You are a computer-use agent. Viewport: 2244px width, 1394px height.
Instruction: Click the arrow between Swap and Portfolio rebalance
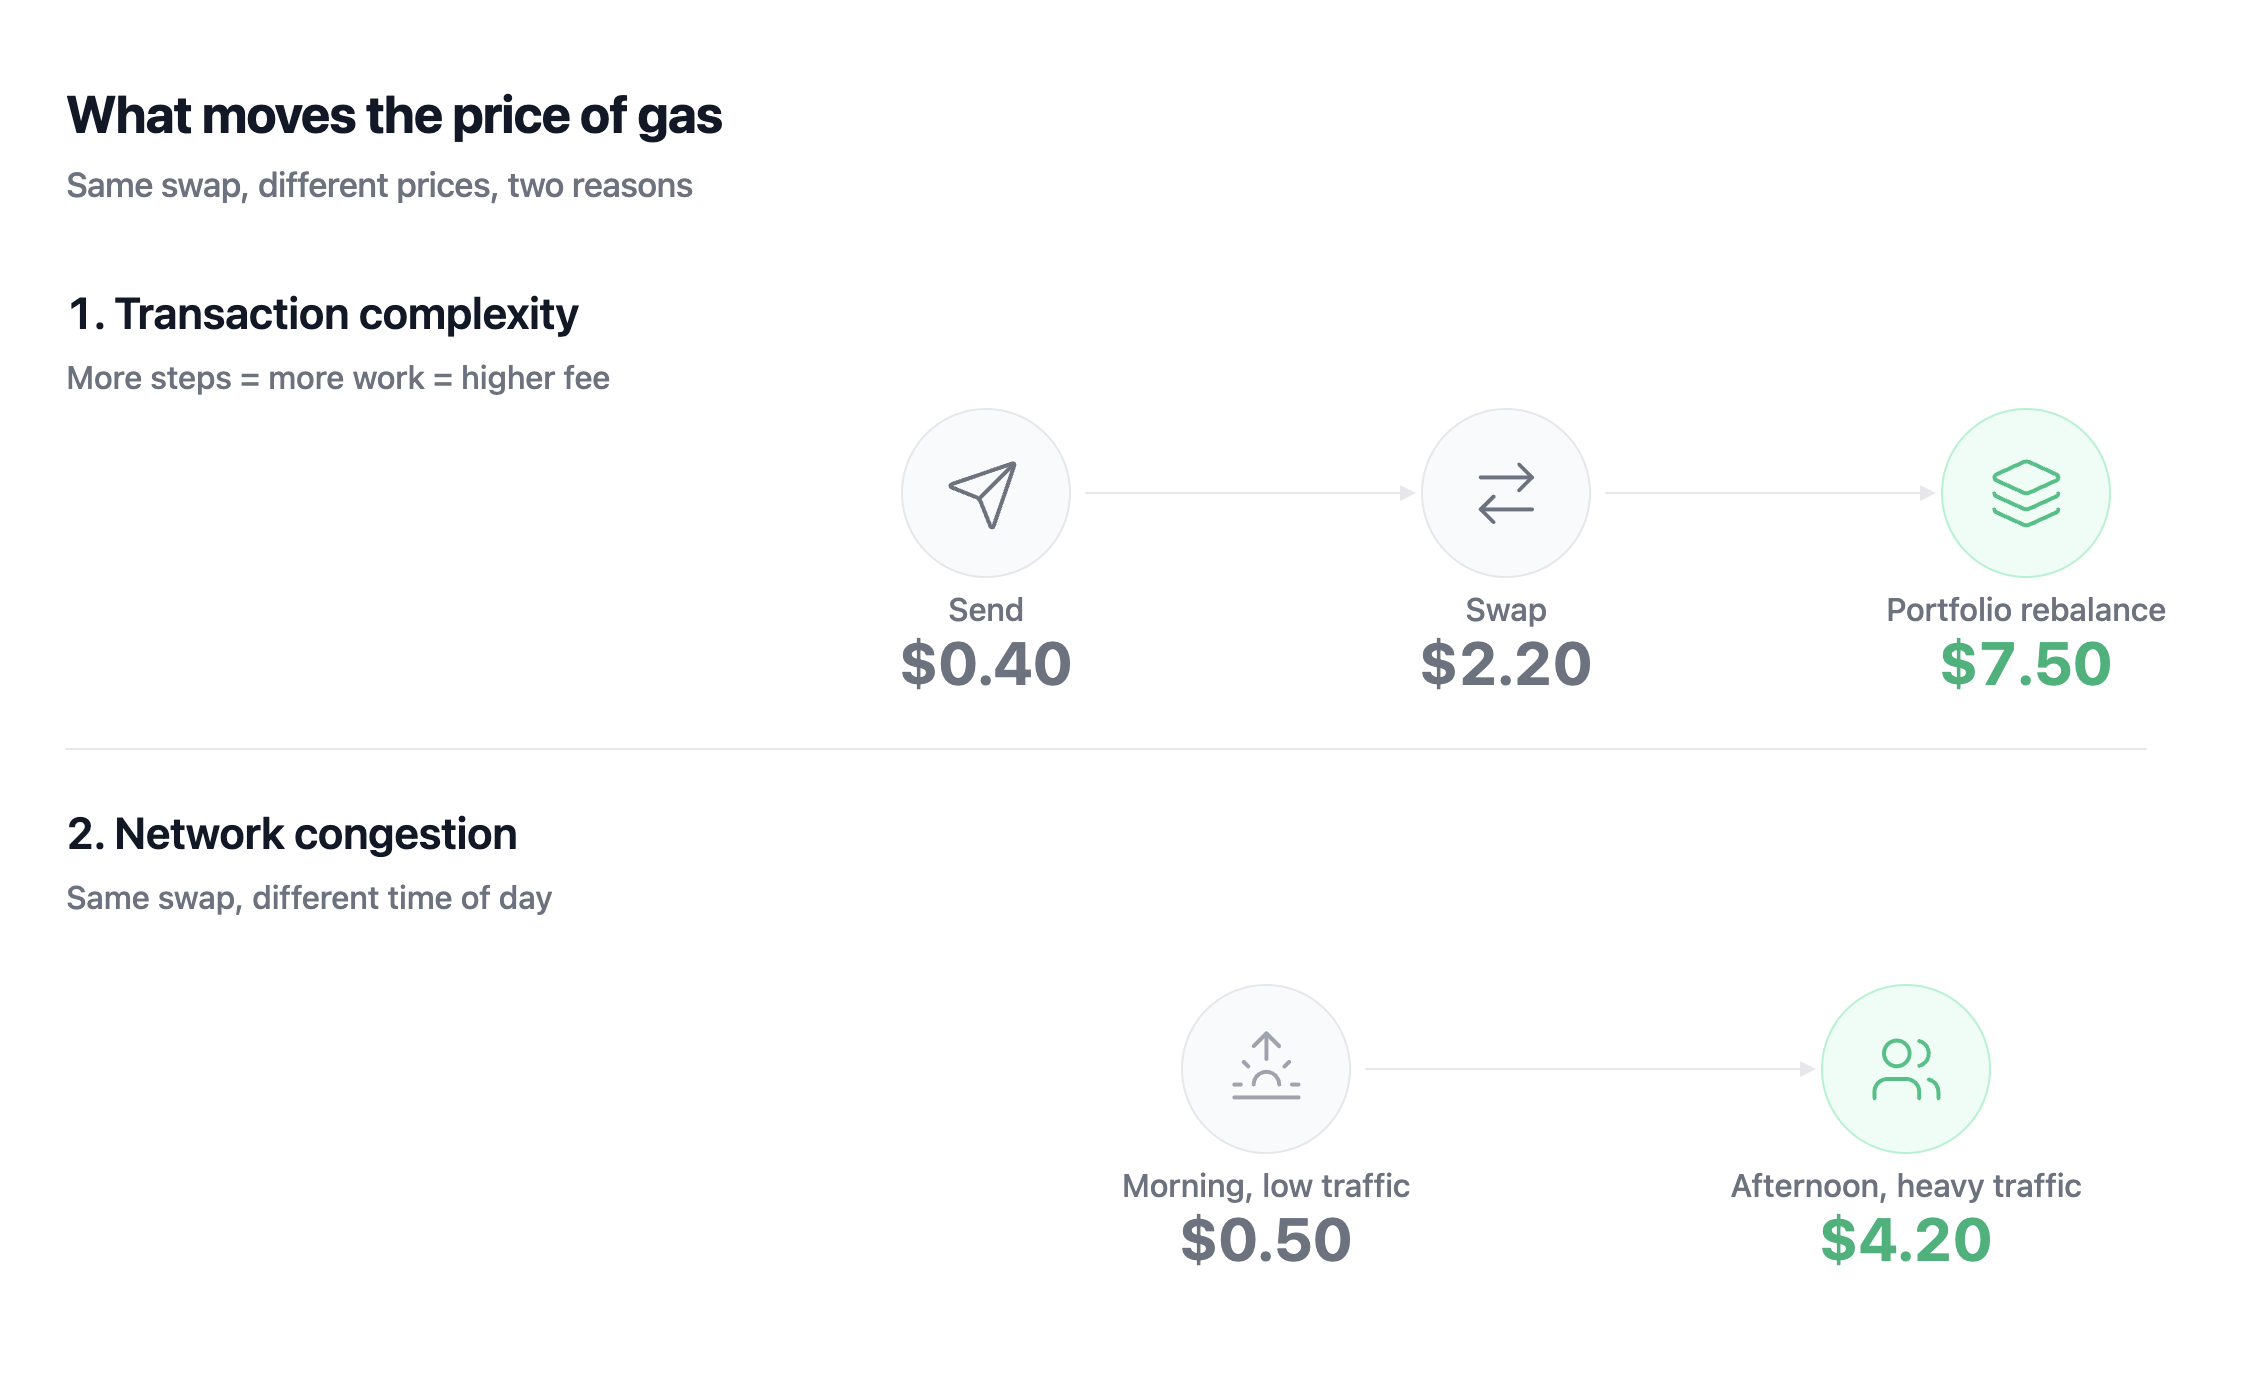point(1769,493)
